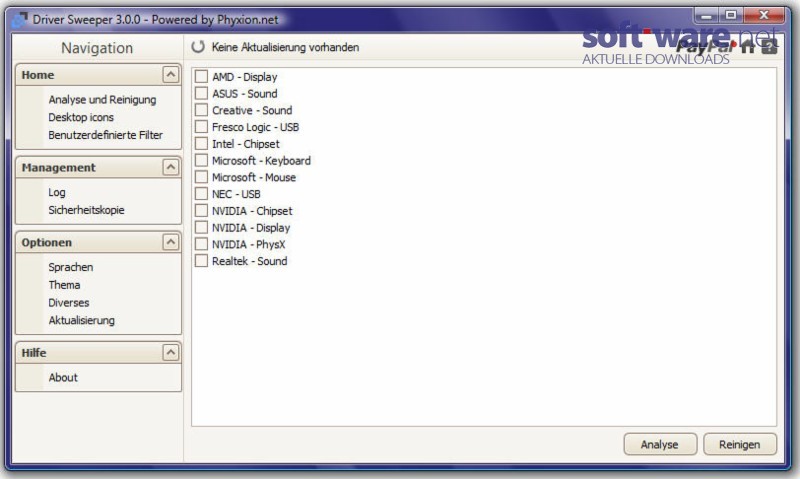The height and width of the screenshot is (479, 800).
Task: Collapse the Optionen navigation section
Action: click(171, 242)
